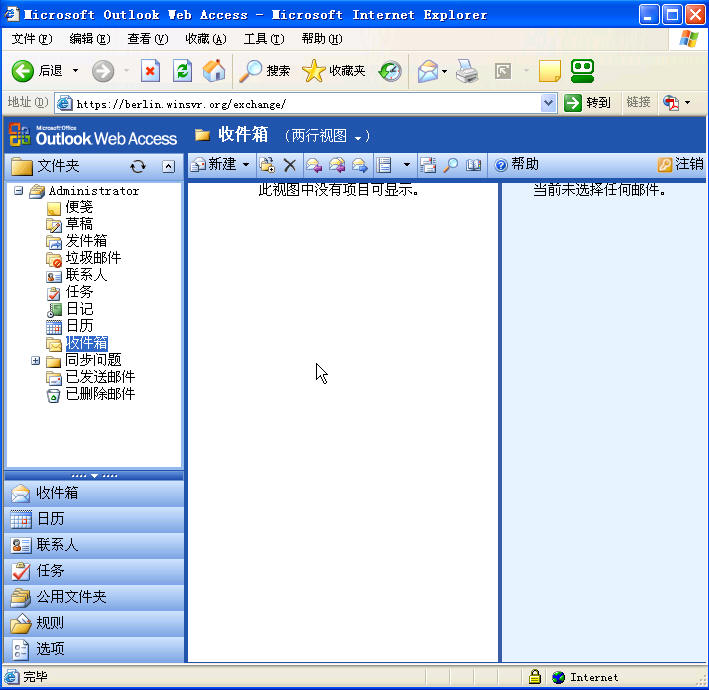
Task: Click the 规则 navigation pane button
Action: coord(50,623)
